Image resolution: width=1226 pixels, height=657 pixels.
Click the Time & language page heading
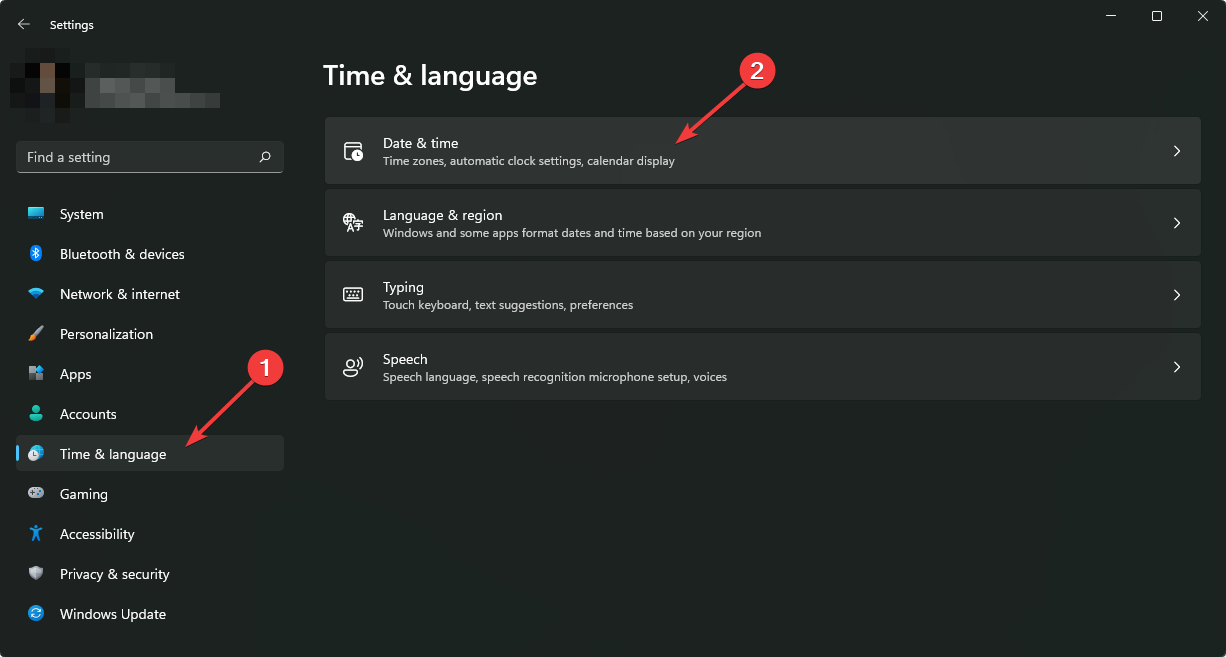click(430, 76)
